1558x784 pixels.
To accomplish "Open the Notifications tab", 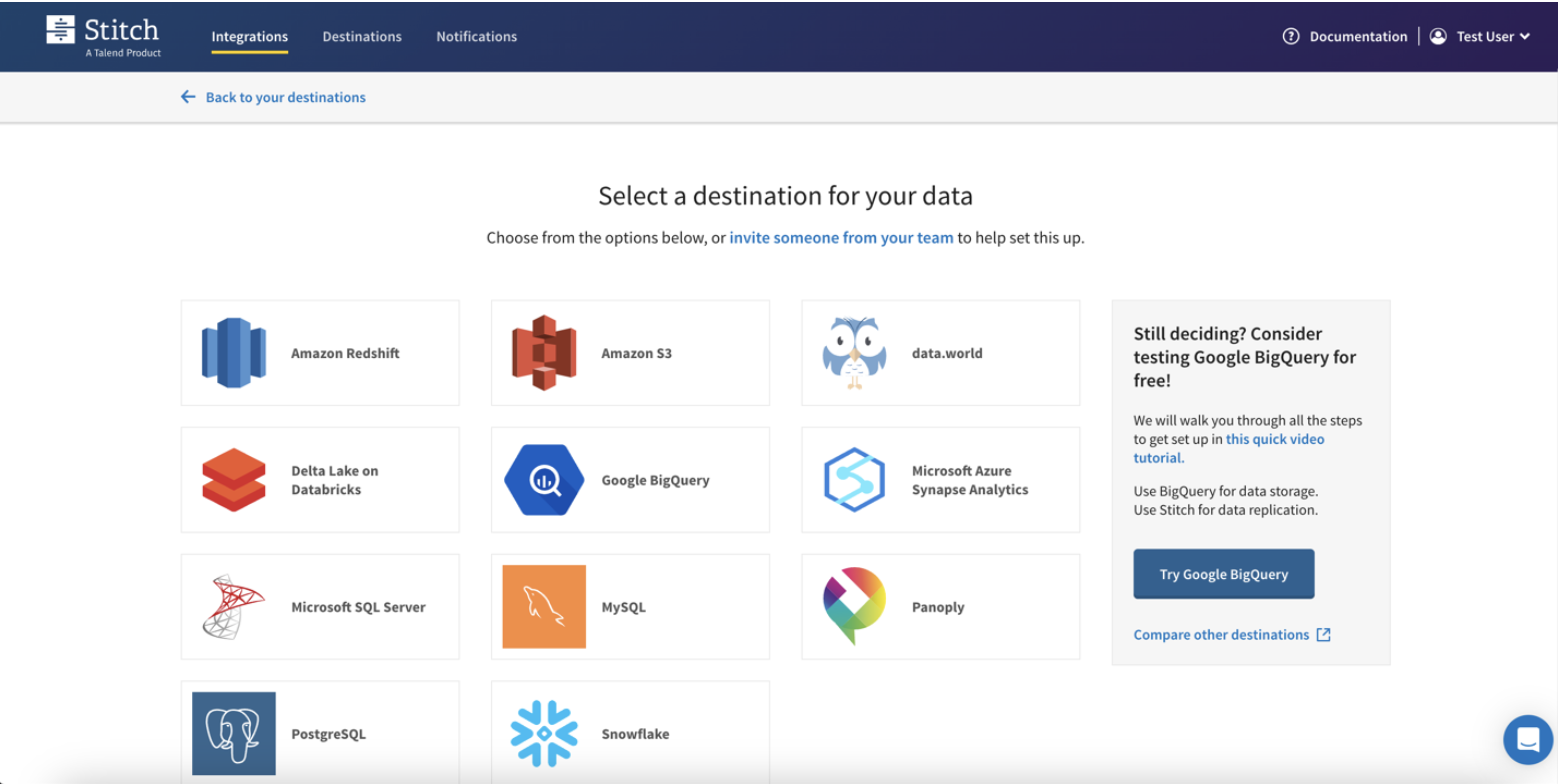I will point(476,37).
